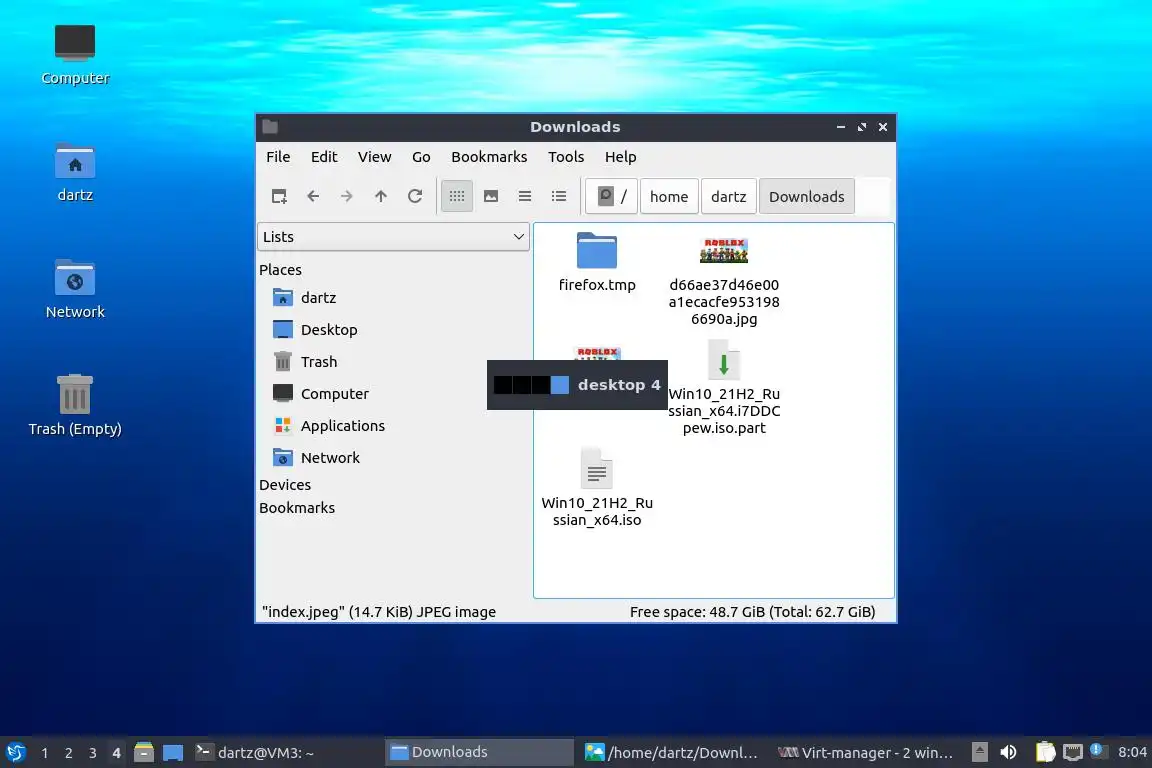Screen dimensions: 1152x768
Task: Open the File menu
Action: pos(278,157)
